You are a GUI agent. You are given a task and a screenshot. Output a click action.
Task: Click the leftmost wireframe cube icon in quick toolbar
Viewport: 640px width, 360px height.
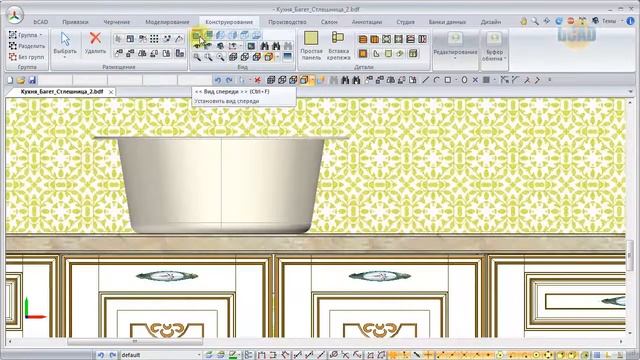(x=271, y=80)
